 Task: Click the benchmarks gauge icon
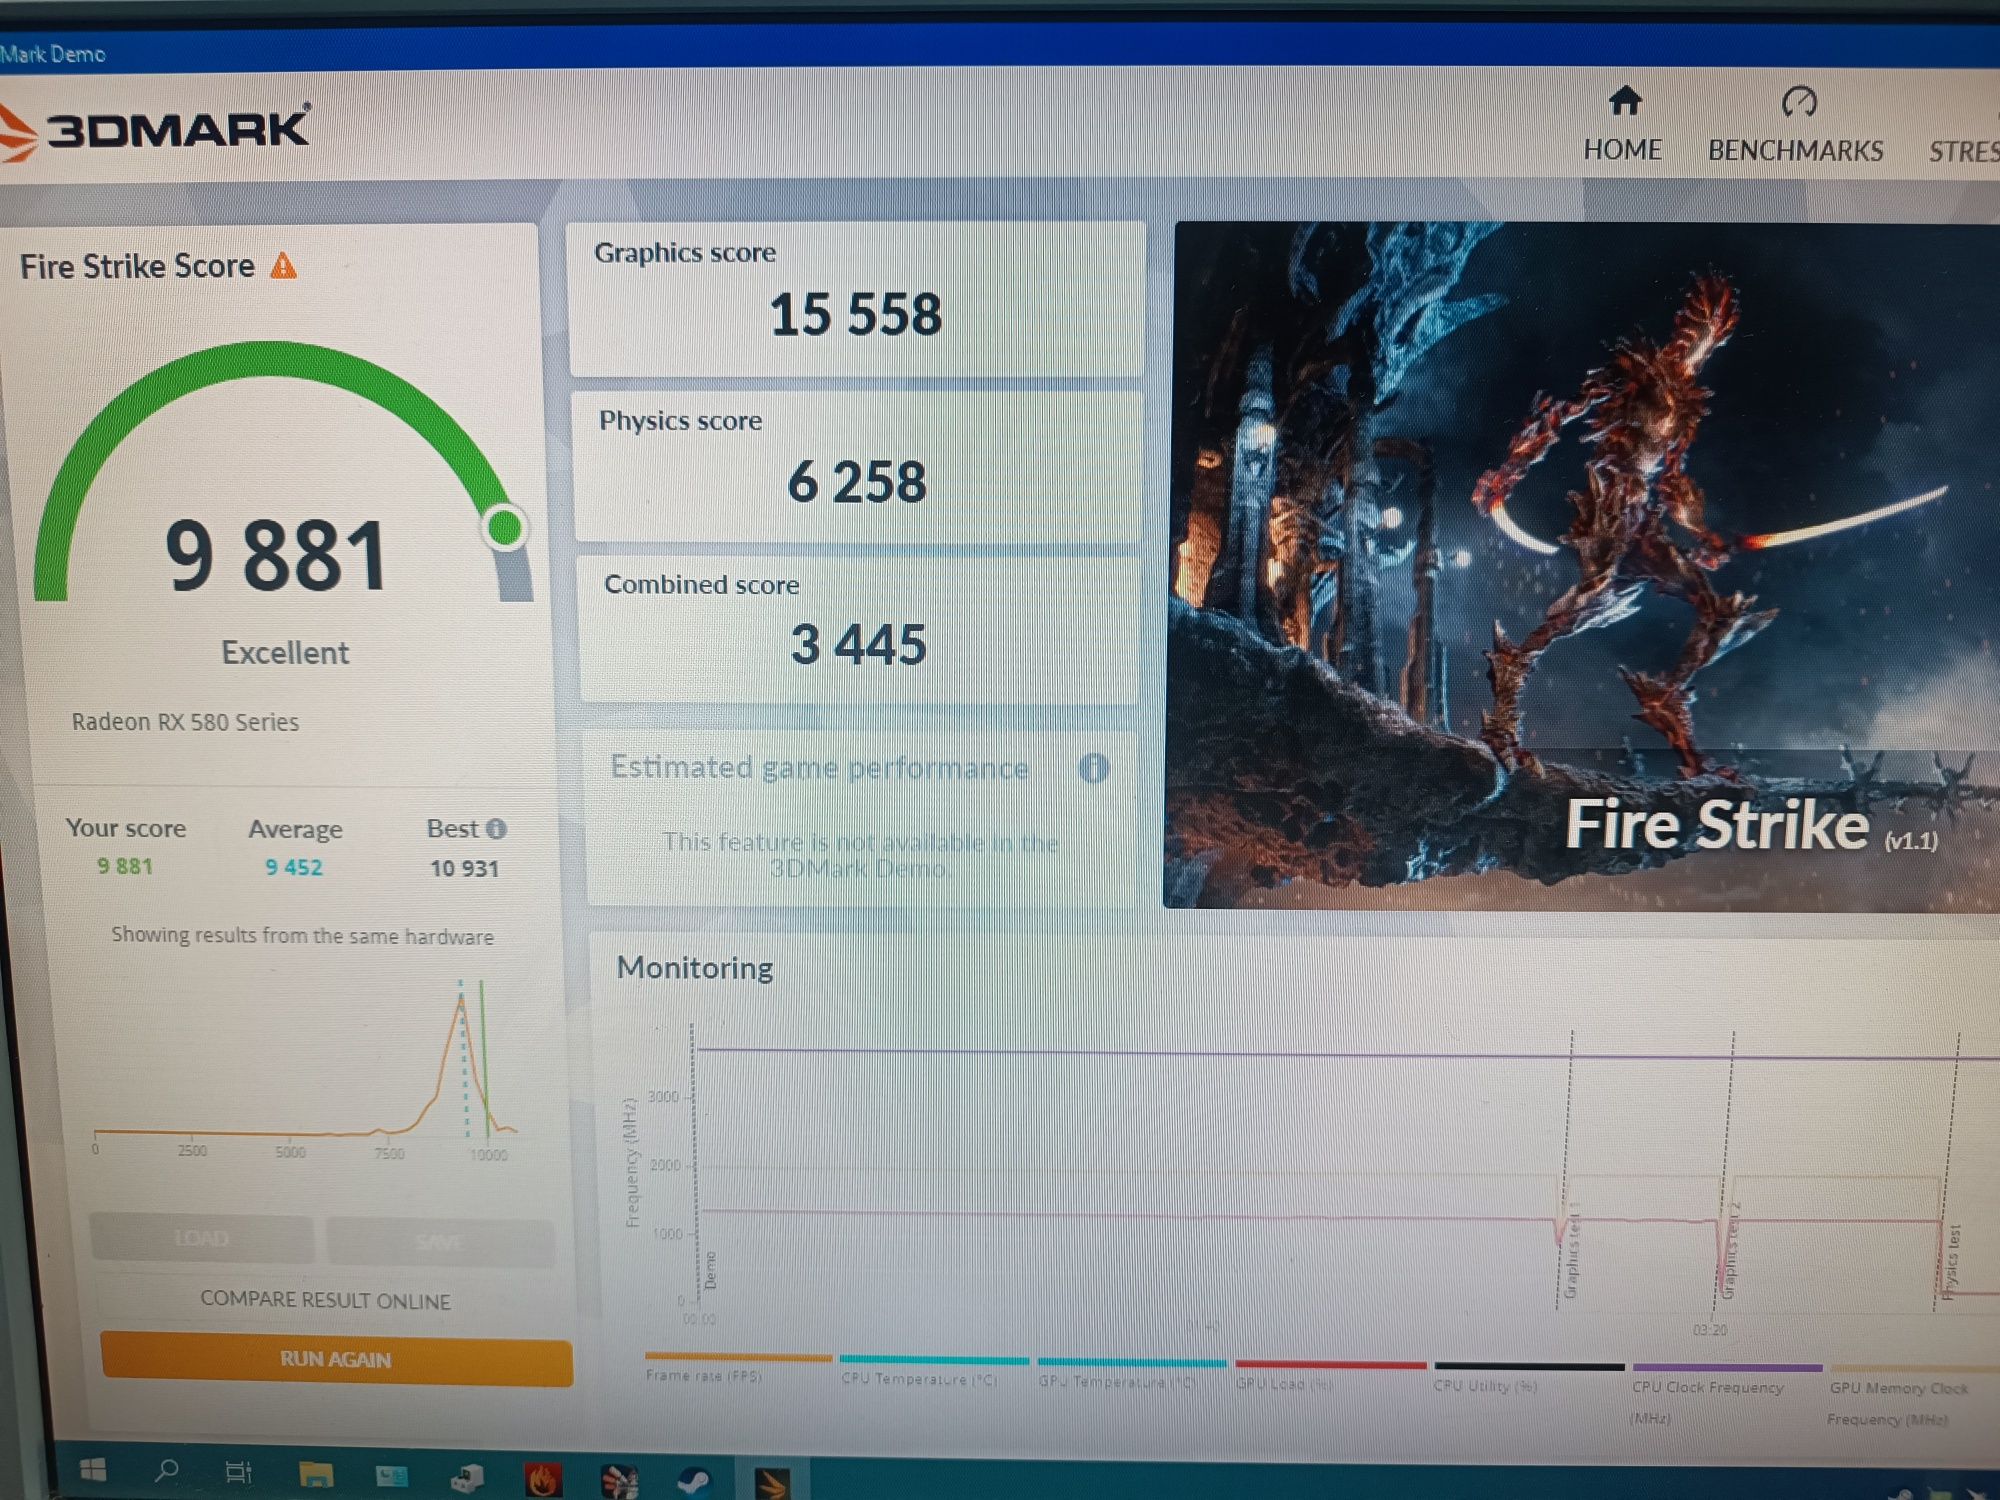tap(1799, 101)
